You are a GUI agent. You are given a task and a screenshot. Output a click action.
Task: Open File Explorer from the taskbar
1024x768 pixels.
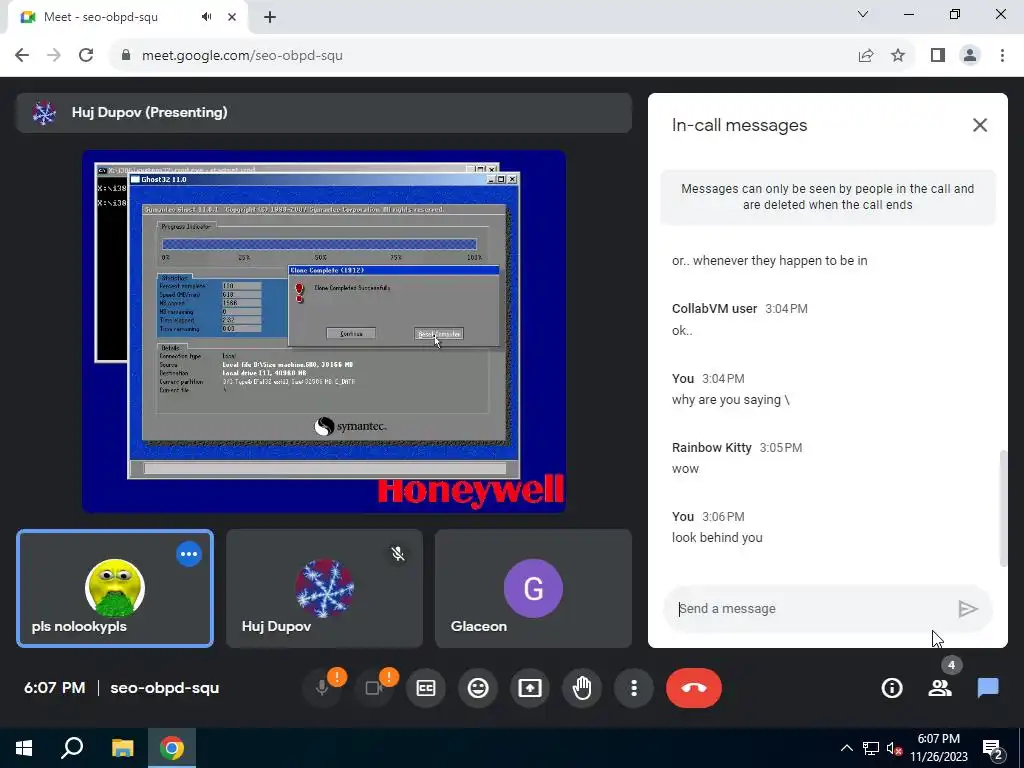tap(122, 748)
